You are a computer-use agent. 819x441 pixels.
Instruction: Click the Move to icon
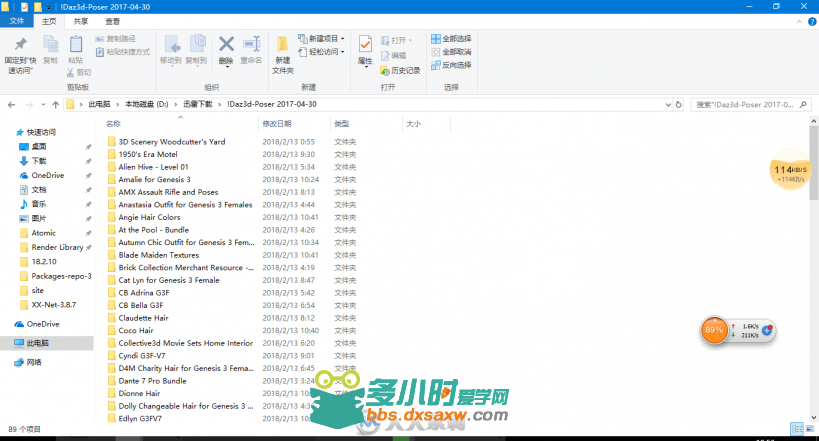click(172, 44)
